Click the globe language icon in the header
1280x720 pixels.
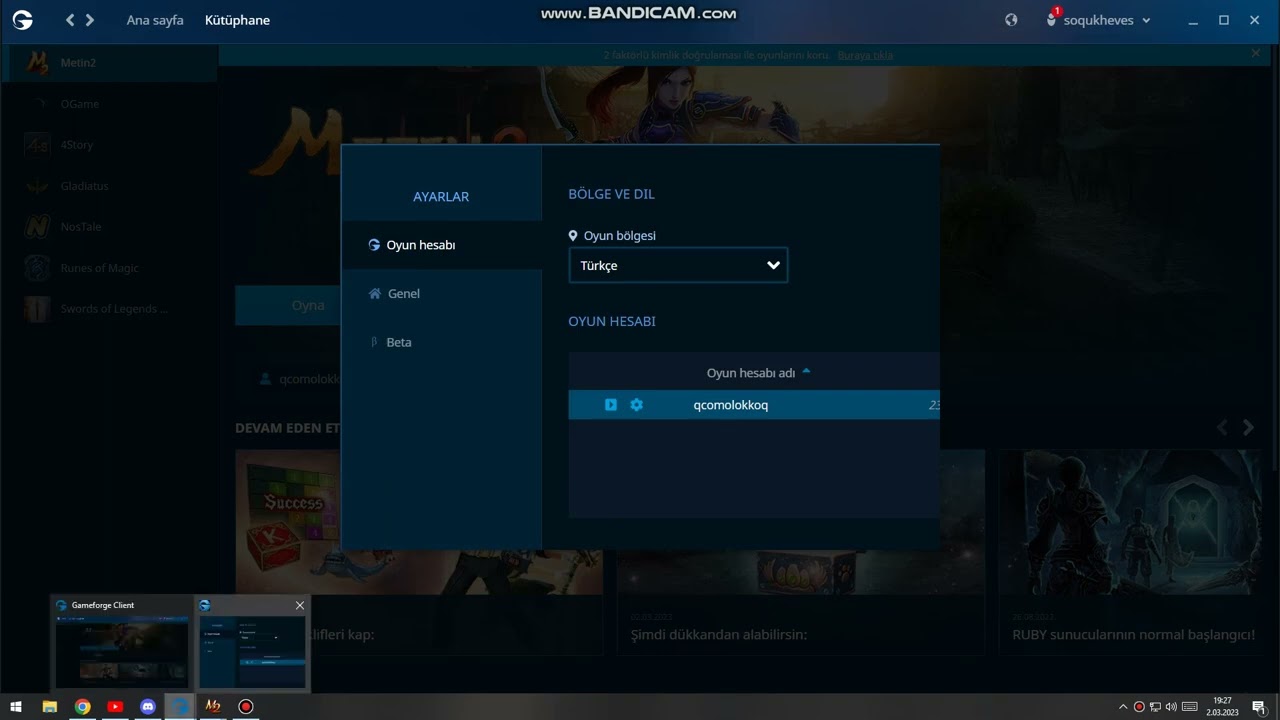[1011, 20]
